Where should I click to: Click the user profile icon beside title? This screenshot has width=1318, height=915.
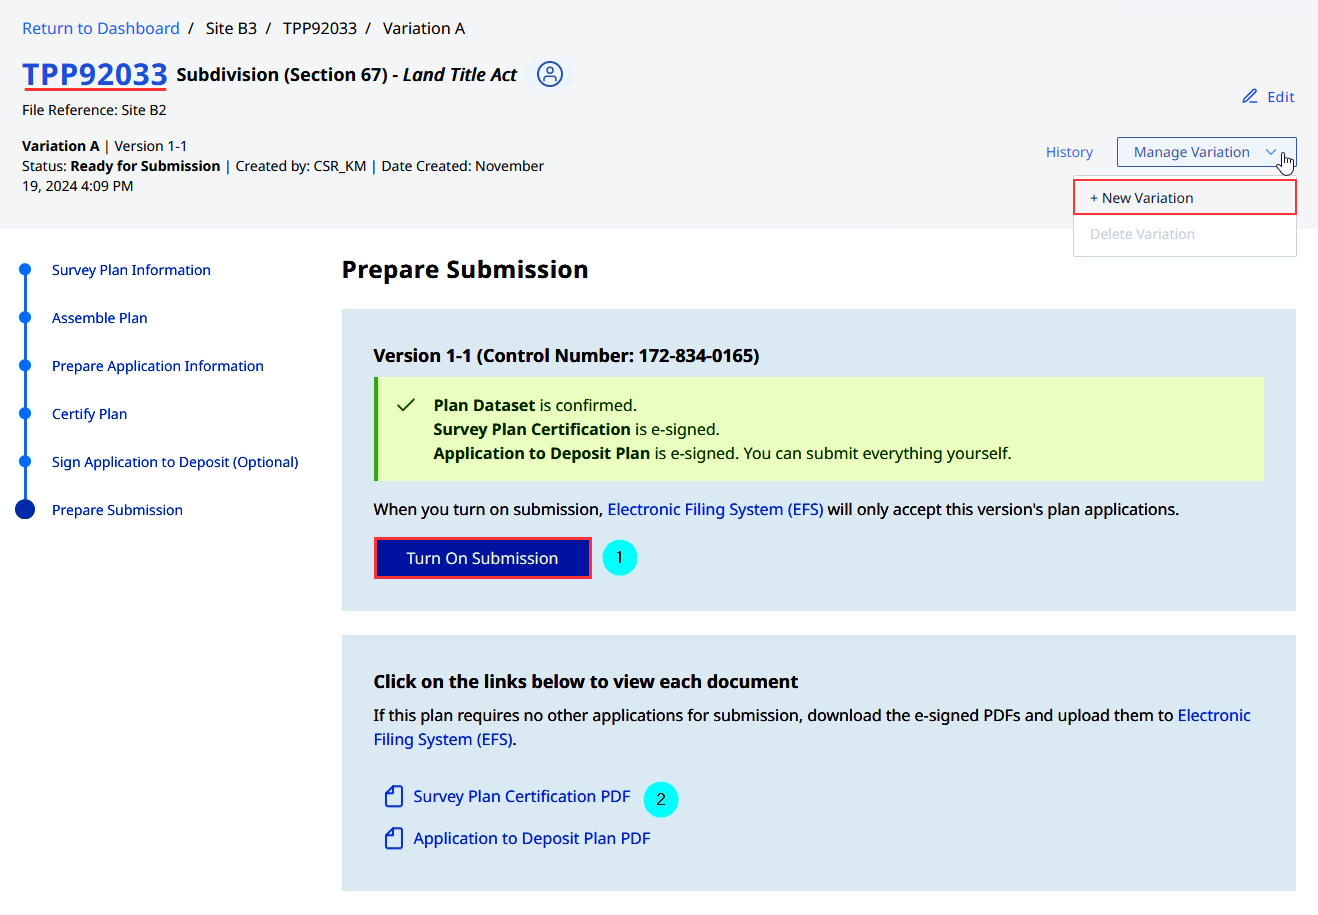pyautogui.click(x=550, y=74)
